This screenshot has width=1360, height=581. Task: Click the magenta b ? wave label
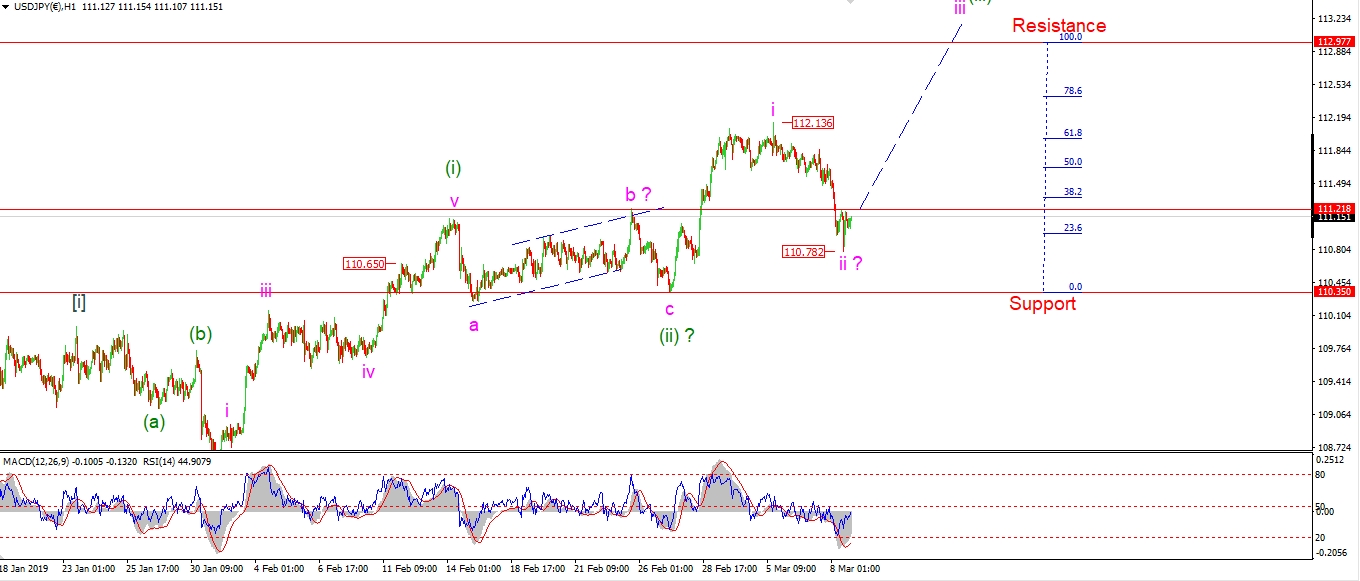click(638, 194)
